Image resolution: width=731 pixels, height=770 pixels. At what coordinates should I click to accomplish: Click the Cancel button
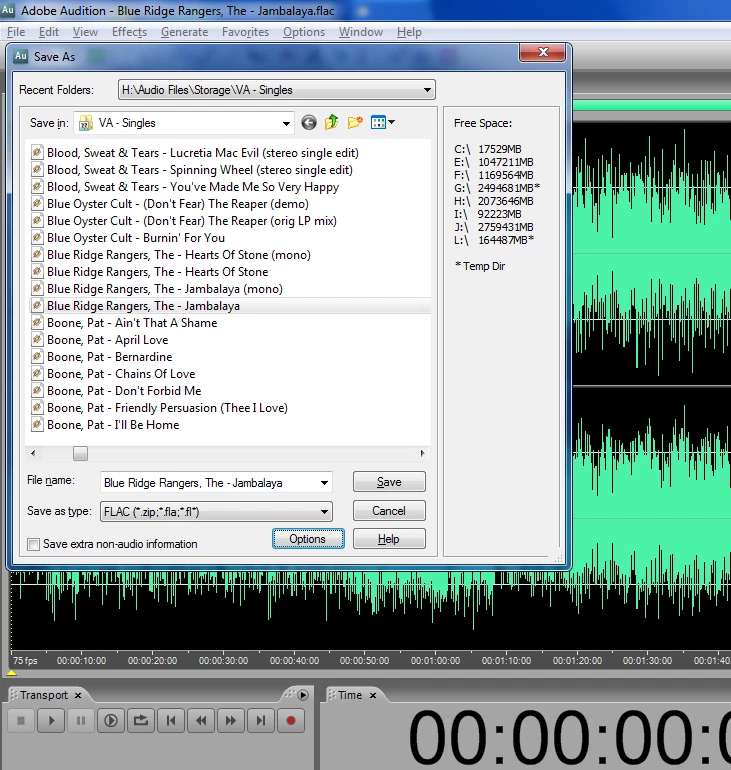coord(389,511)
